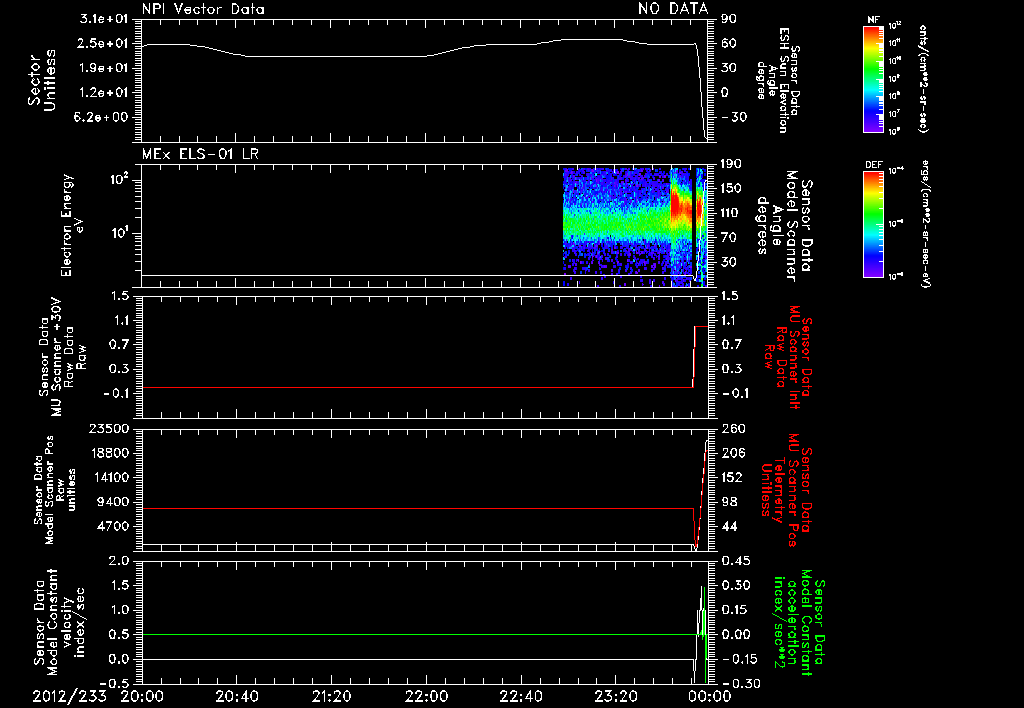The width and height of the screenshot is (1024, 708).
Task: Click the 'NO DATA' label
Action: (673, 8)
